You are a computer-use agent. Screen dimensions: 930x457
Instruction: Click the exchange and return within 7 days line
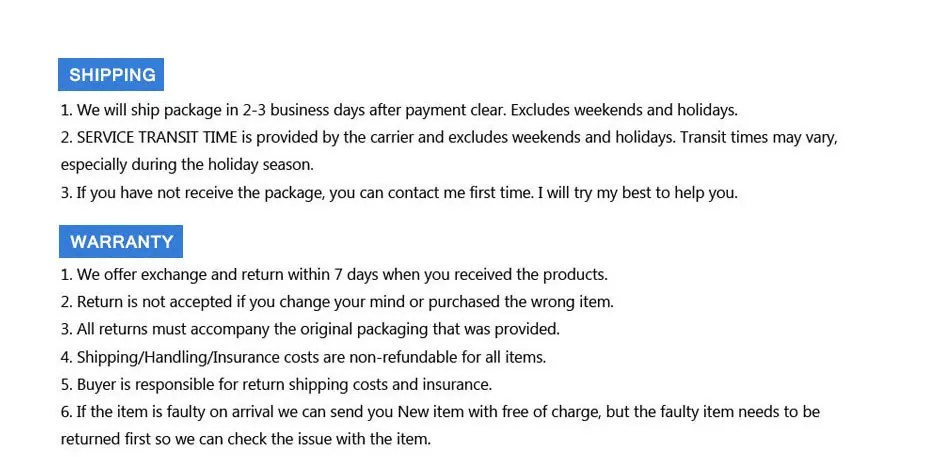click(x=335, y=275)
